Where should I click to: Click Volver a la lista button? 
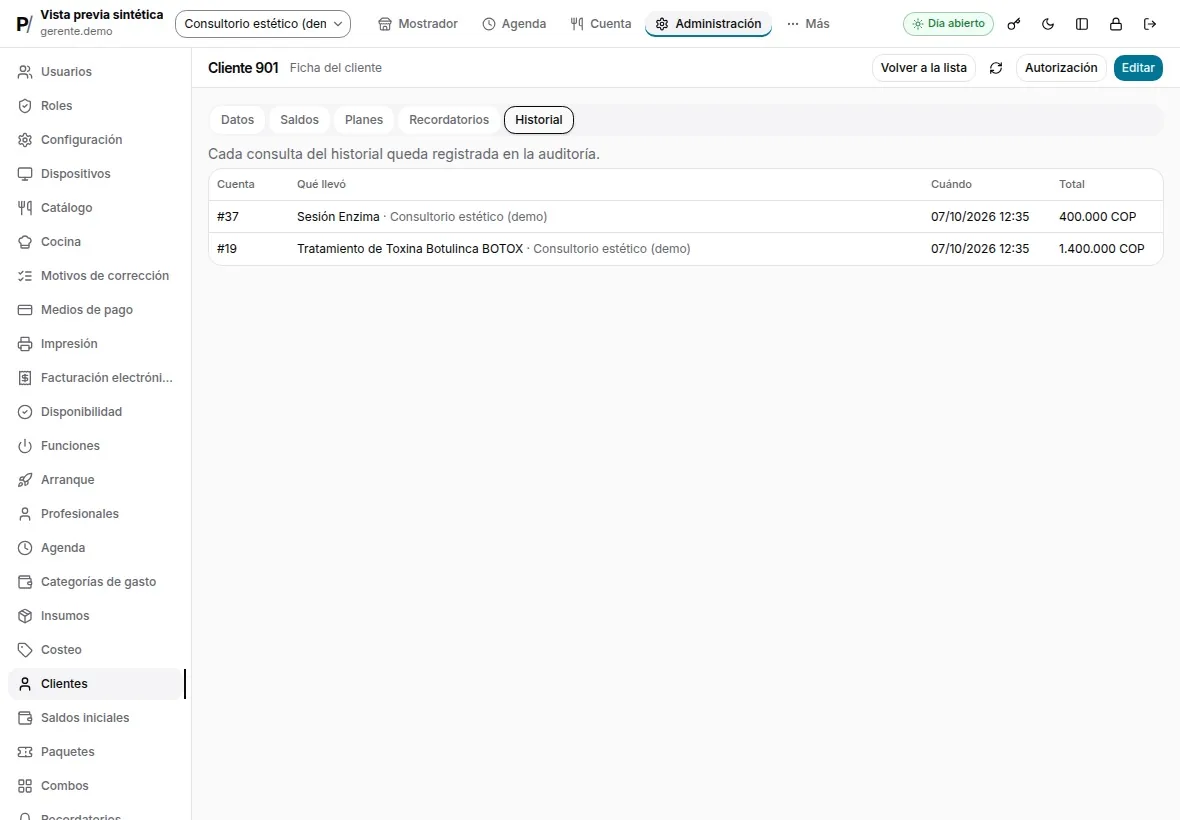(923, 68)
